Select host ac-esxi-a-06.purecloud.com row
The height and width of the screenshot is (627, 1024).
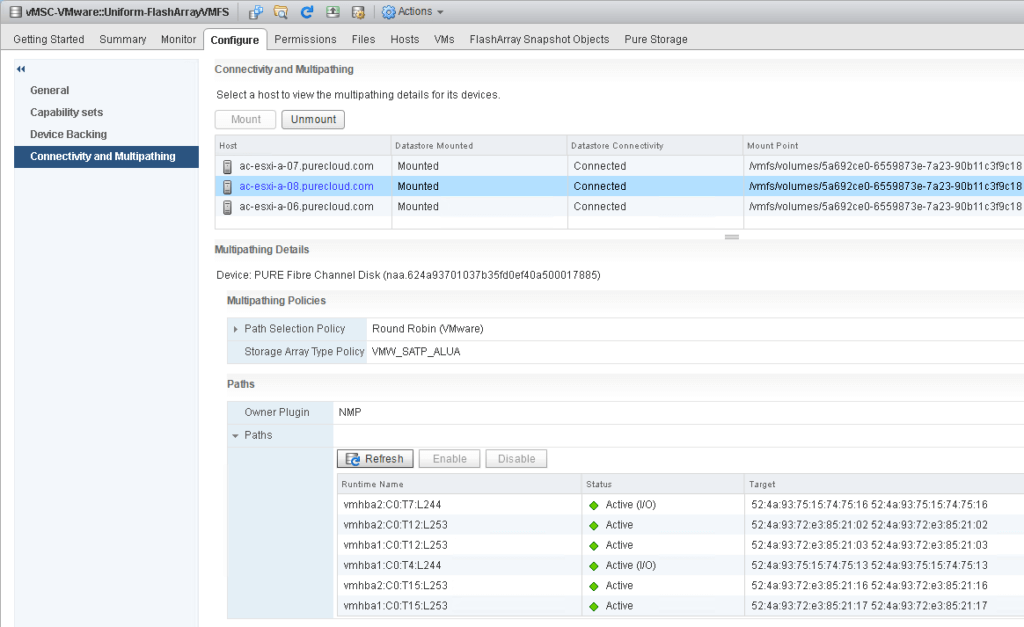(x=619, y=207)
